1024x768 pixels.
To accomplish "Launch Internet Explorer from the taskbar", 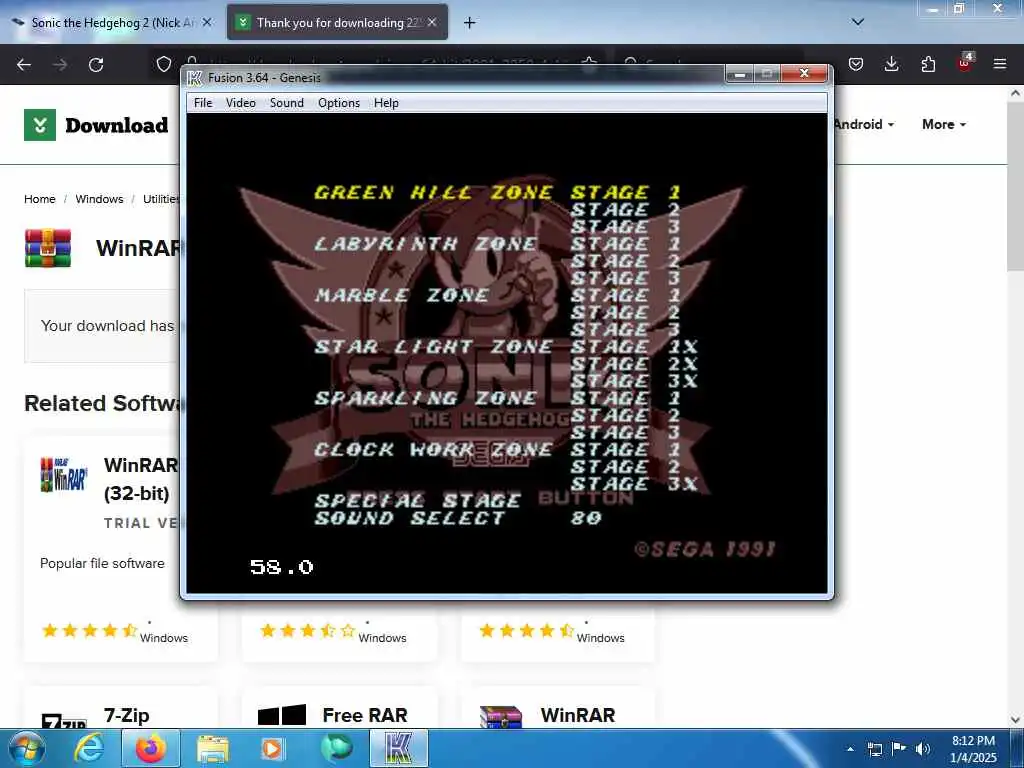I will pos(89,748).
